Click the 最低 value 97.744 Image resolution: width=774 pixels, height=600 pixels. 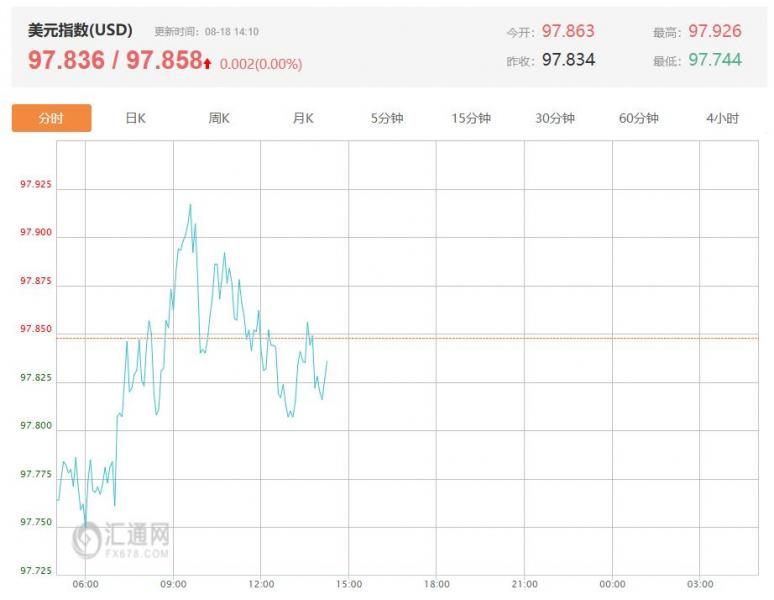pyautogui.click(x=715, y=60)
